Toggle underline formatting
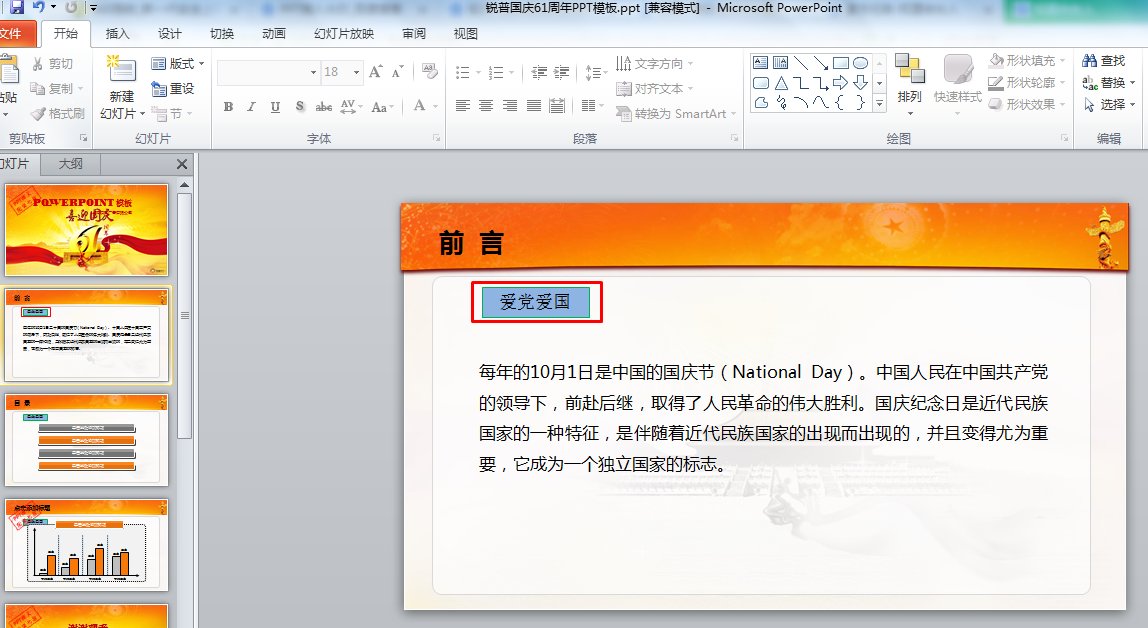The width and height of the screenshot is (1148, 628). pos(274,106)
